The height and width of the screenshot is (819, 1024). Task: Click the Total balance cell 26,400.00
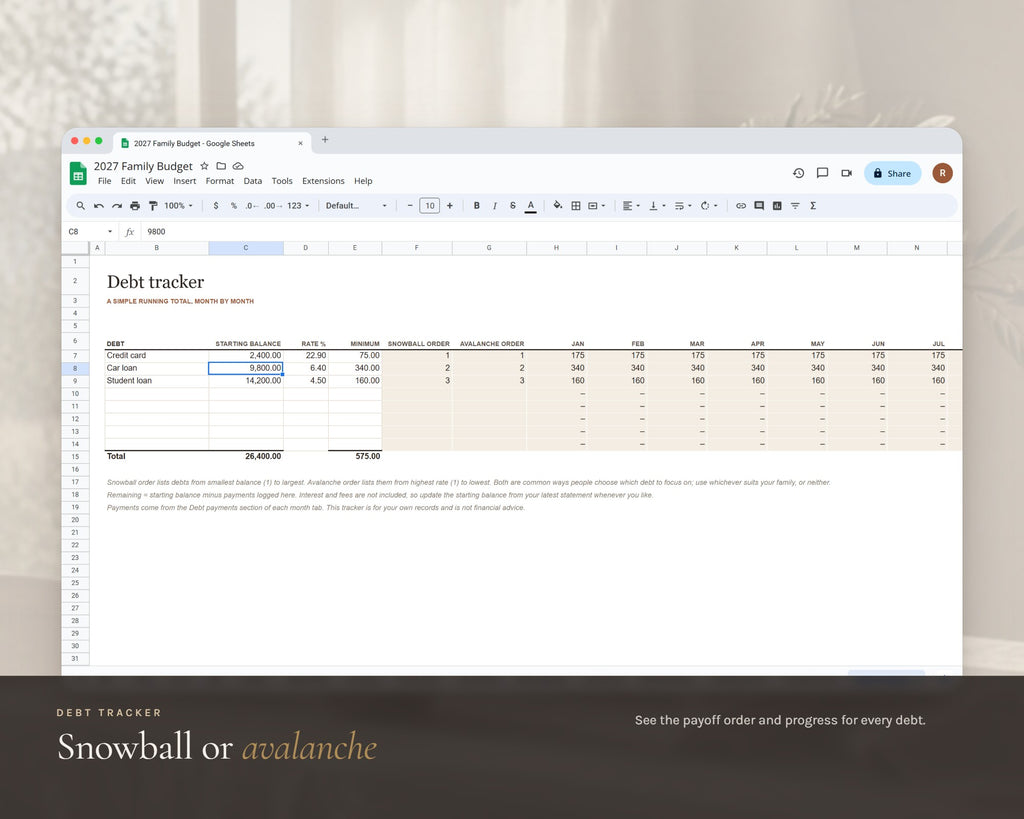tap(246, 457)
